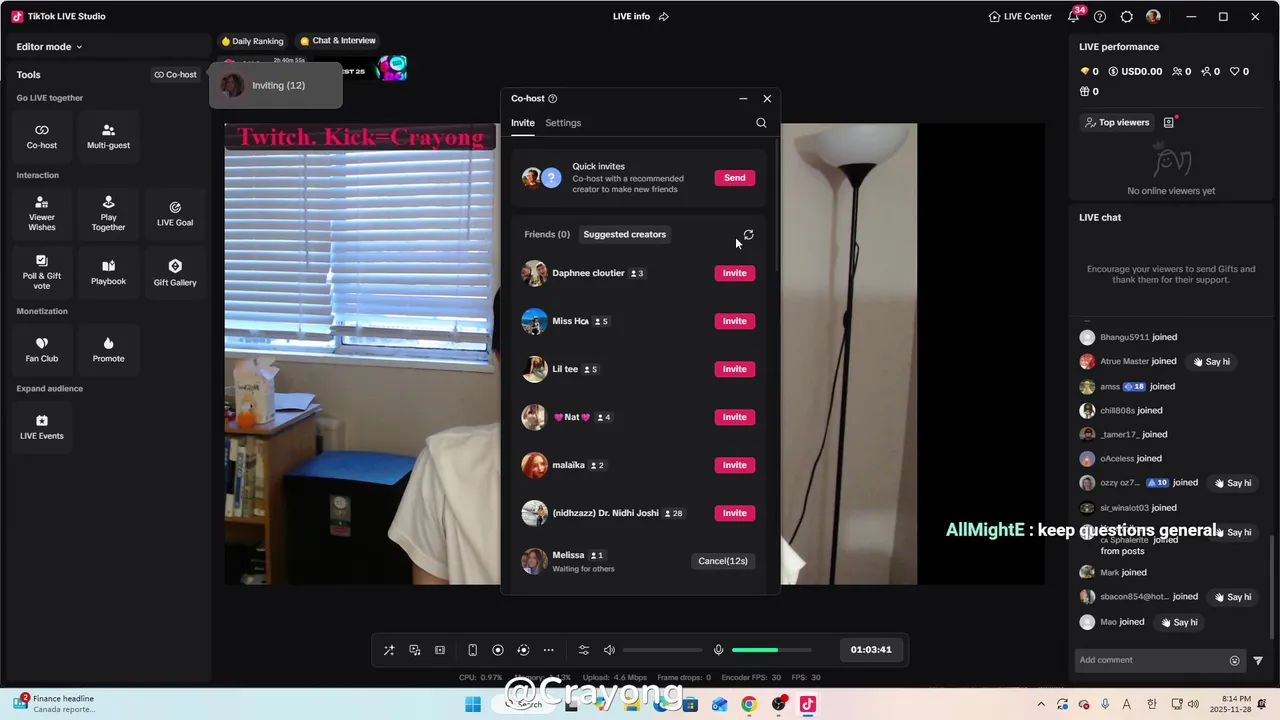
Task: Open the Multi-guest tool
Action: 108,135
